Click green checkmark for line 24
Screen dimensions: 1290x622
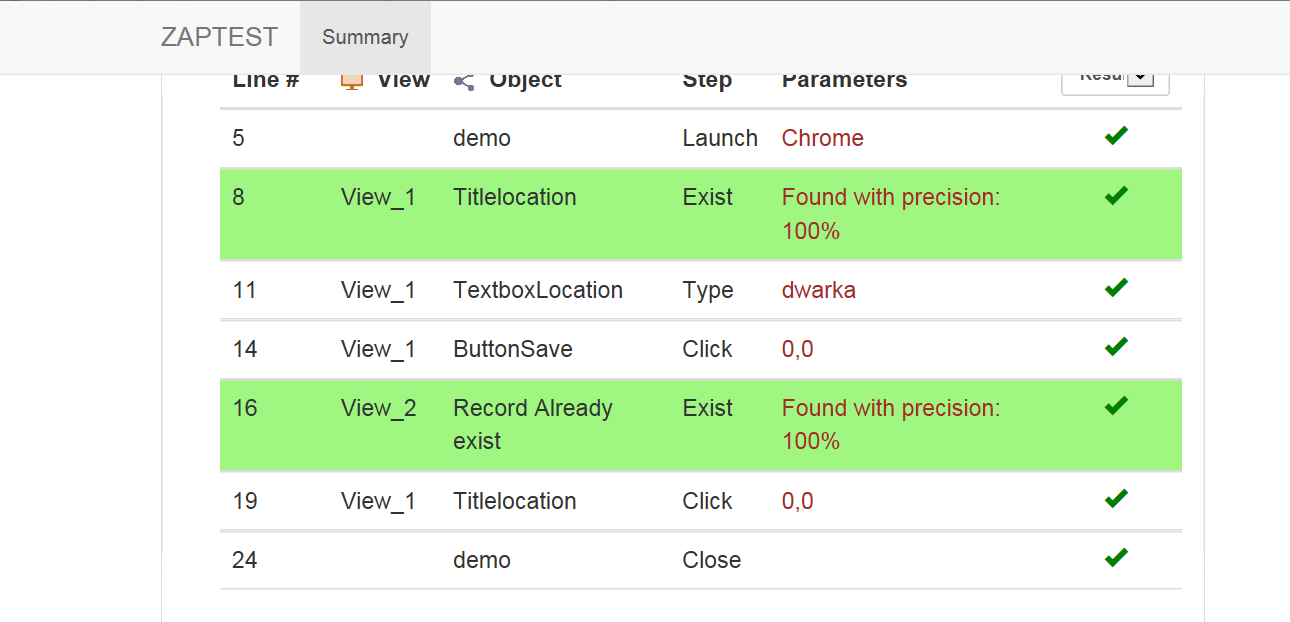pyautogui.click(x=1116, y=558)
